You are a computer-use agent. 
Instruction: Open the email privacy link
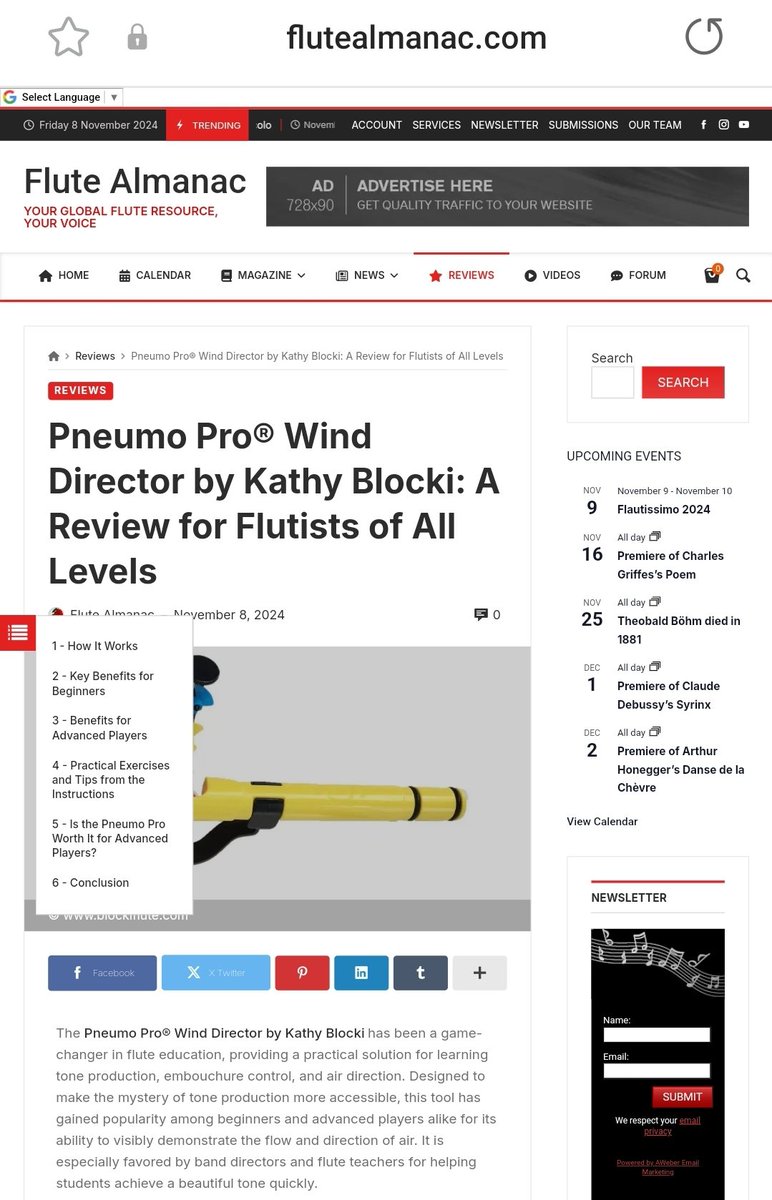(672, 1126)
